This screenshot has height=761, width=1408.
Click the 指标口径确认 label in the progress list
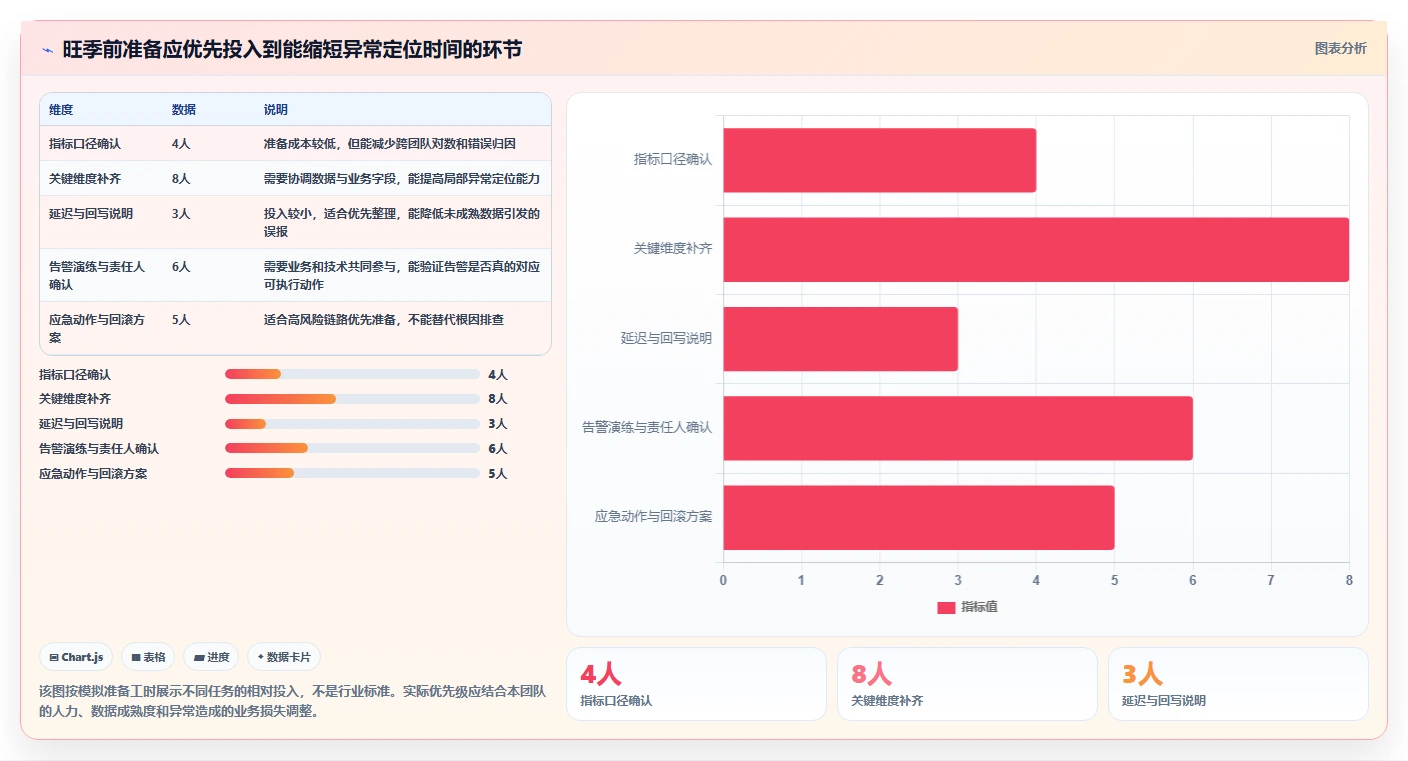(75, 375)
